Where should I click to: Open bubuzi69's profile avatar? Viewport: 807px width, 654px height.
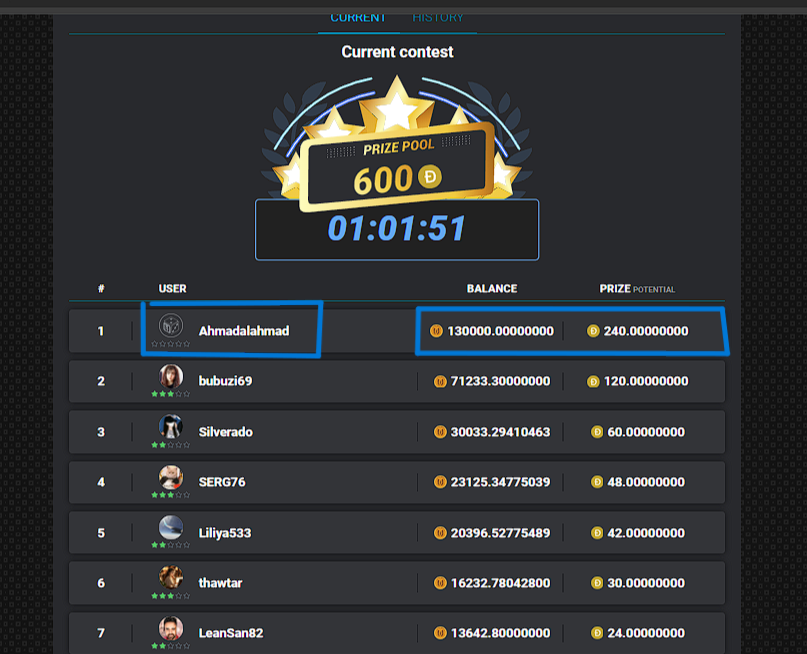pos(171,377)
